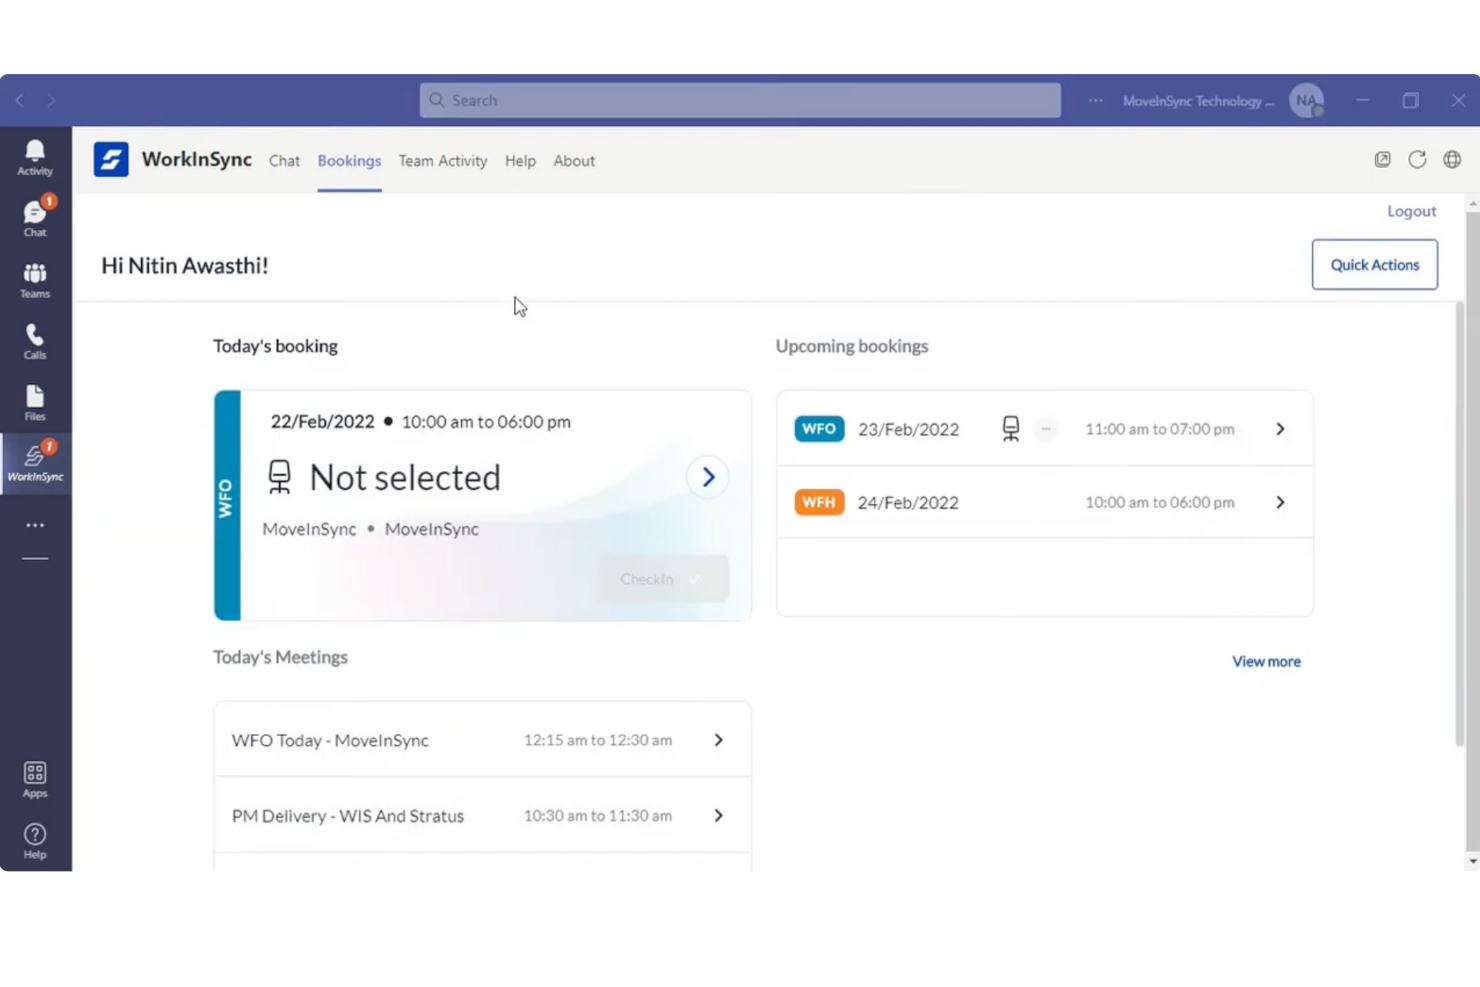Open the Calls phone icon
The image size is (1480, 987).
(35, 341)
